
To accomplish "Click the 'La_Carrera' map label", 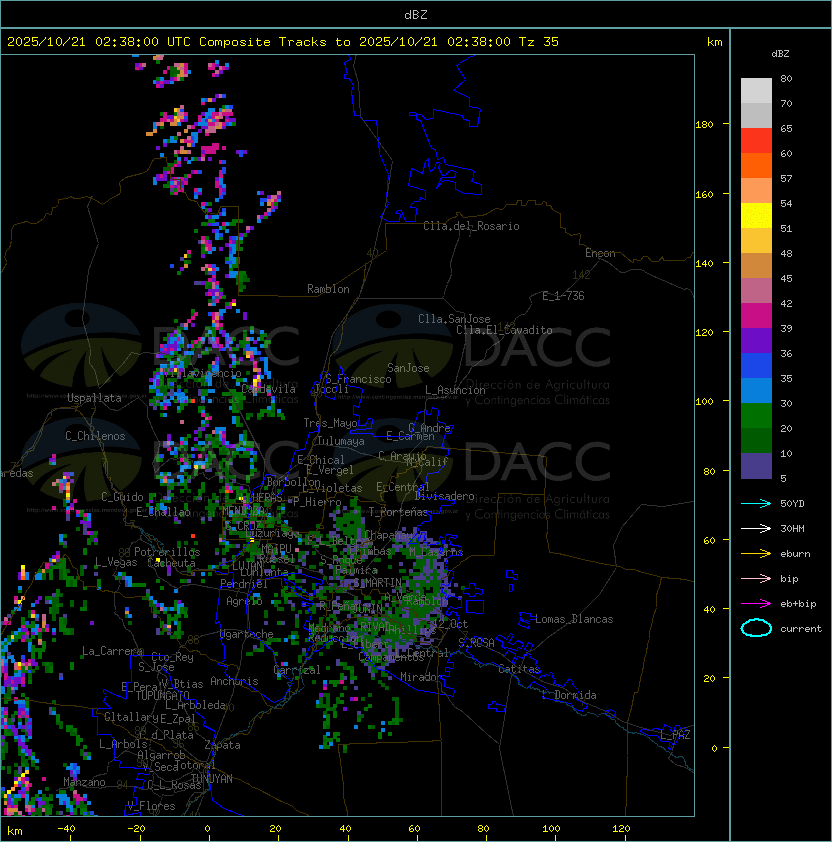I will click(x=112, y=651).
